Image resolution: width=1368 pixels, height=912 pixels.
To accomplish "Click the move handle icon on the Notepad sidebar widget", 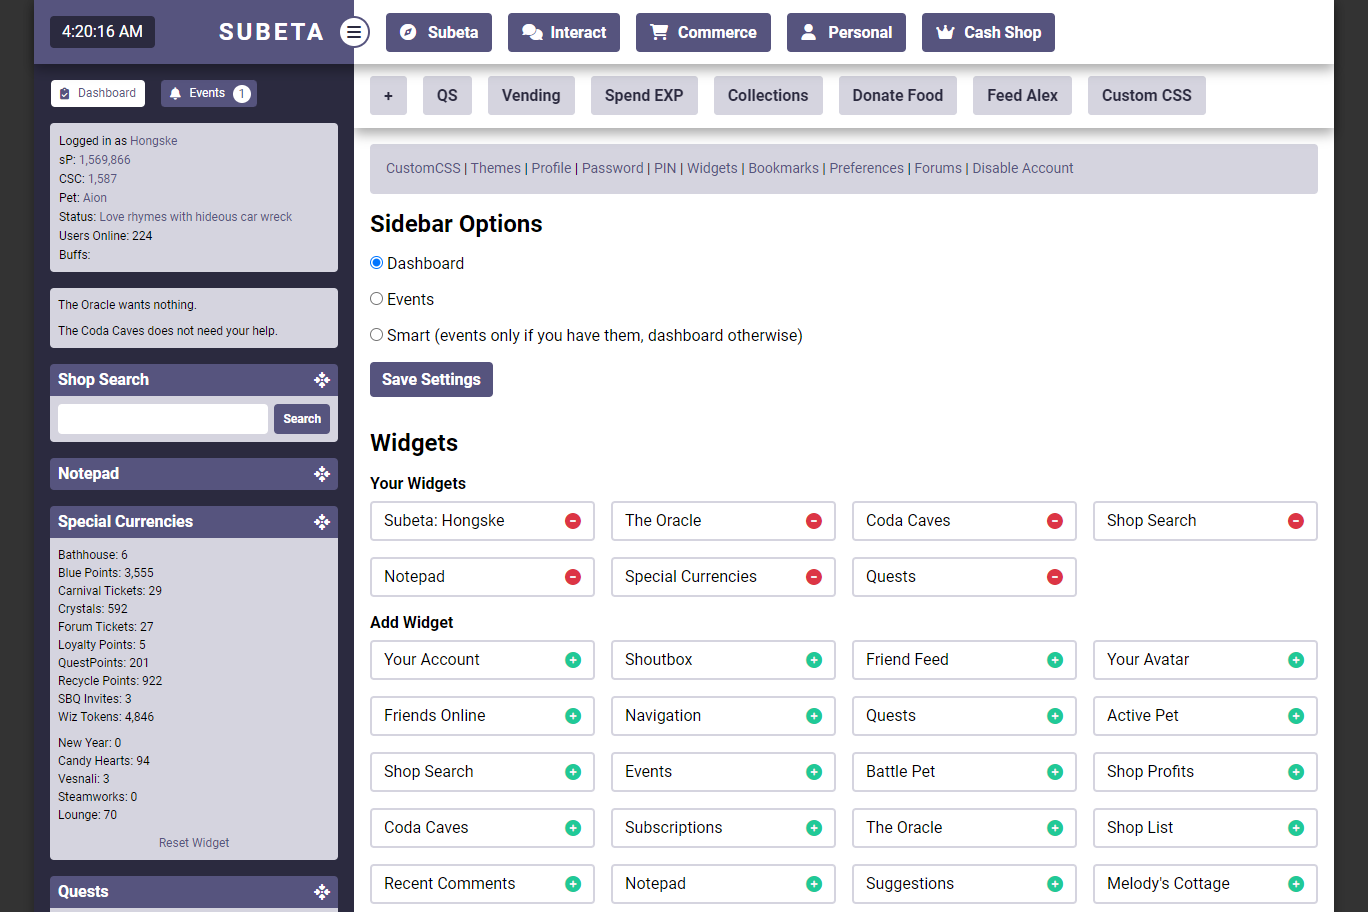I will coord(322,474).
